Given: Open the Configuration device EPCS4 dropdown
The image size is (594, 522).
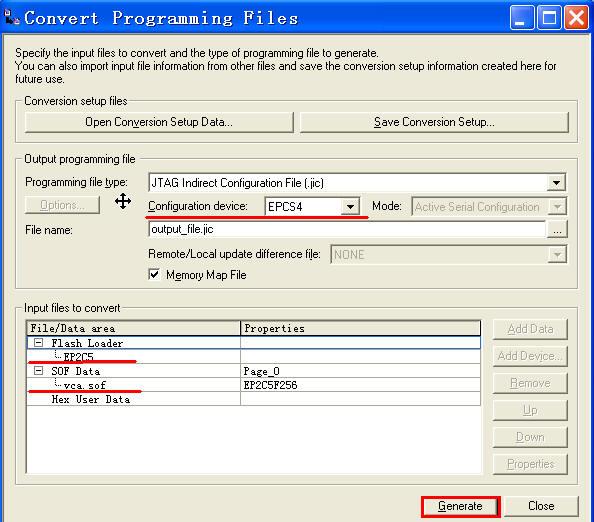Looking at the screenshot, I should point(350,207).
